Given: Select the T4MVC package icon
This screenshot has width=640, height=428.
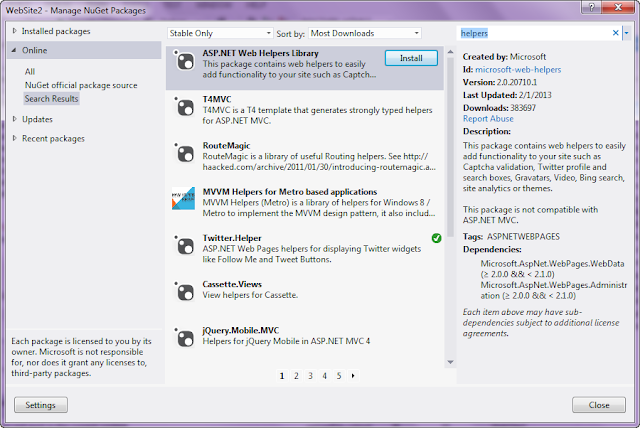Looking at the screenshot, I should (x=184, y=108).
